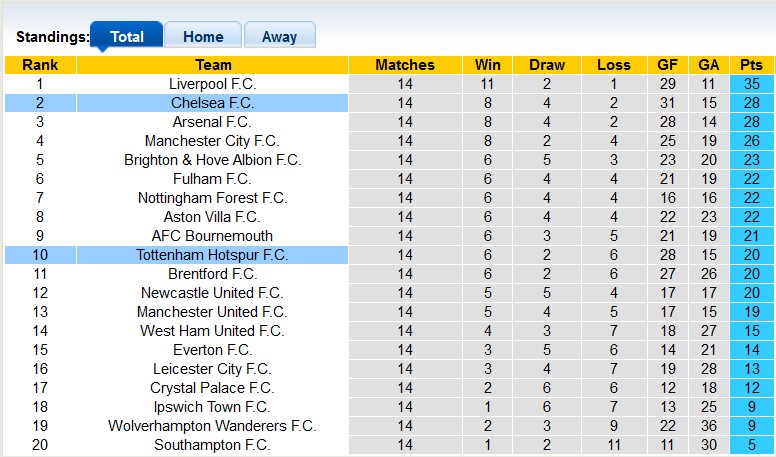Click Tottenham Hotspur F.C. highlighted row
This screenshot has width=776, height=457.
pos(212,255)
